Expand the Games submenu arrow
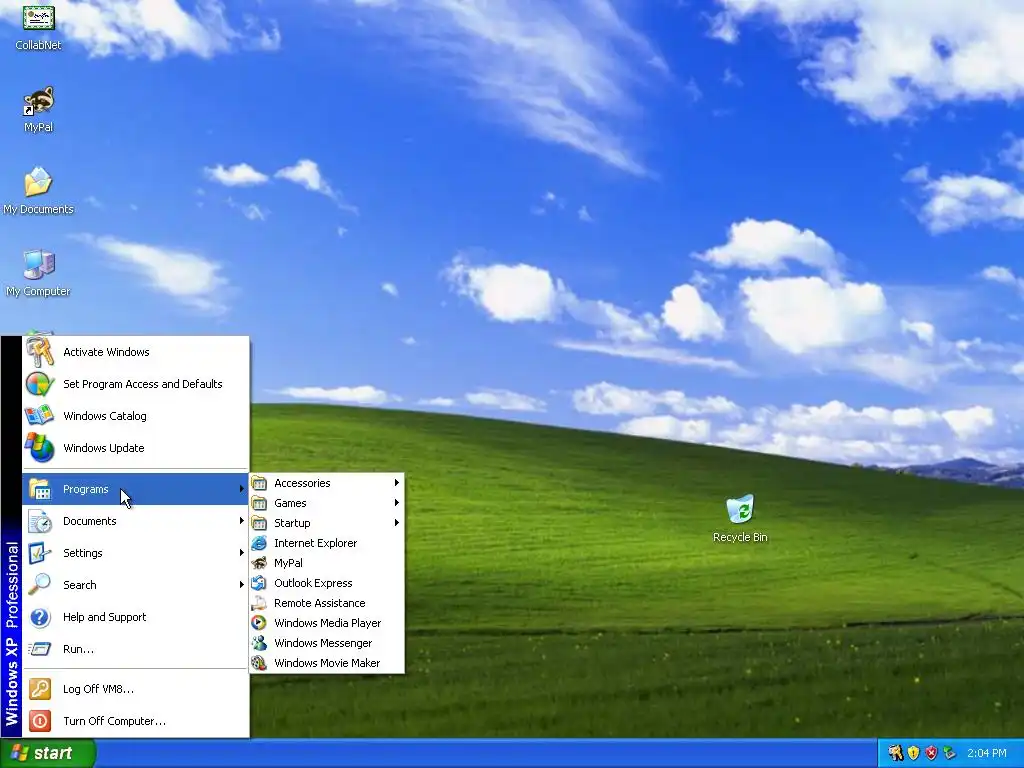 point(396,503)
